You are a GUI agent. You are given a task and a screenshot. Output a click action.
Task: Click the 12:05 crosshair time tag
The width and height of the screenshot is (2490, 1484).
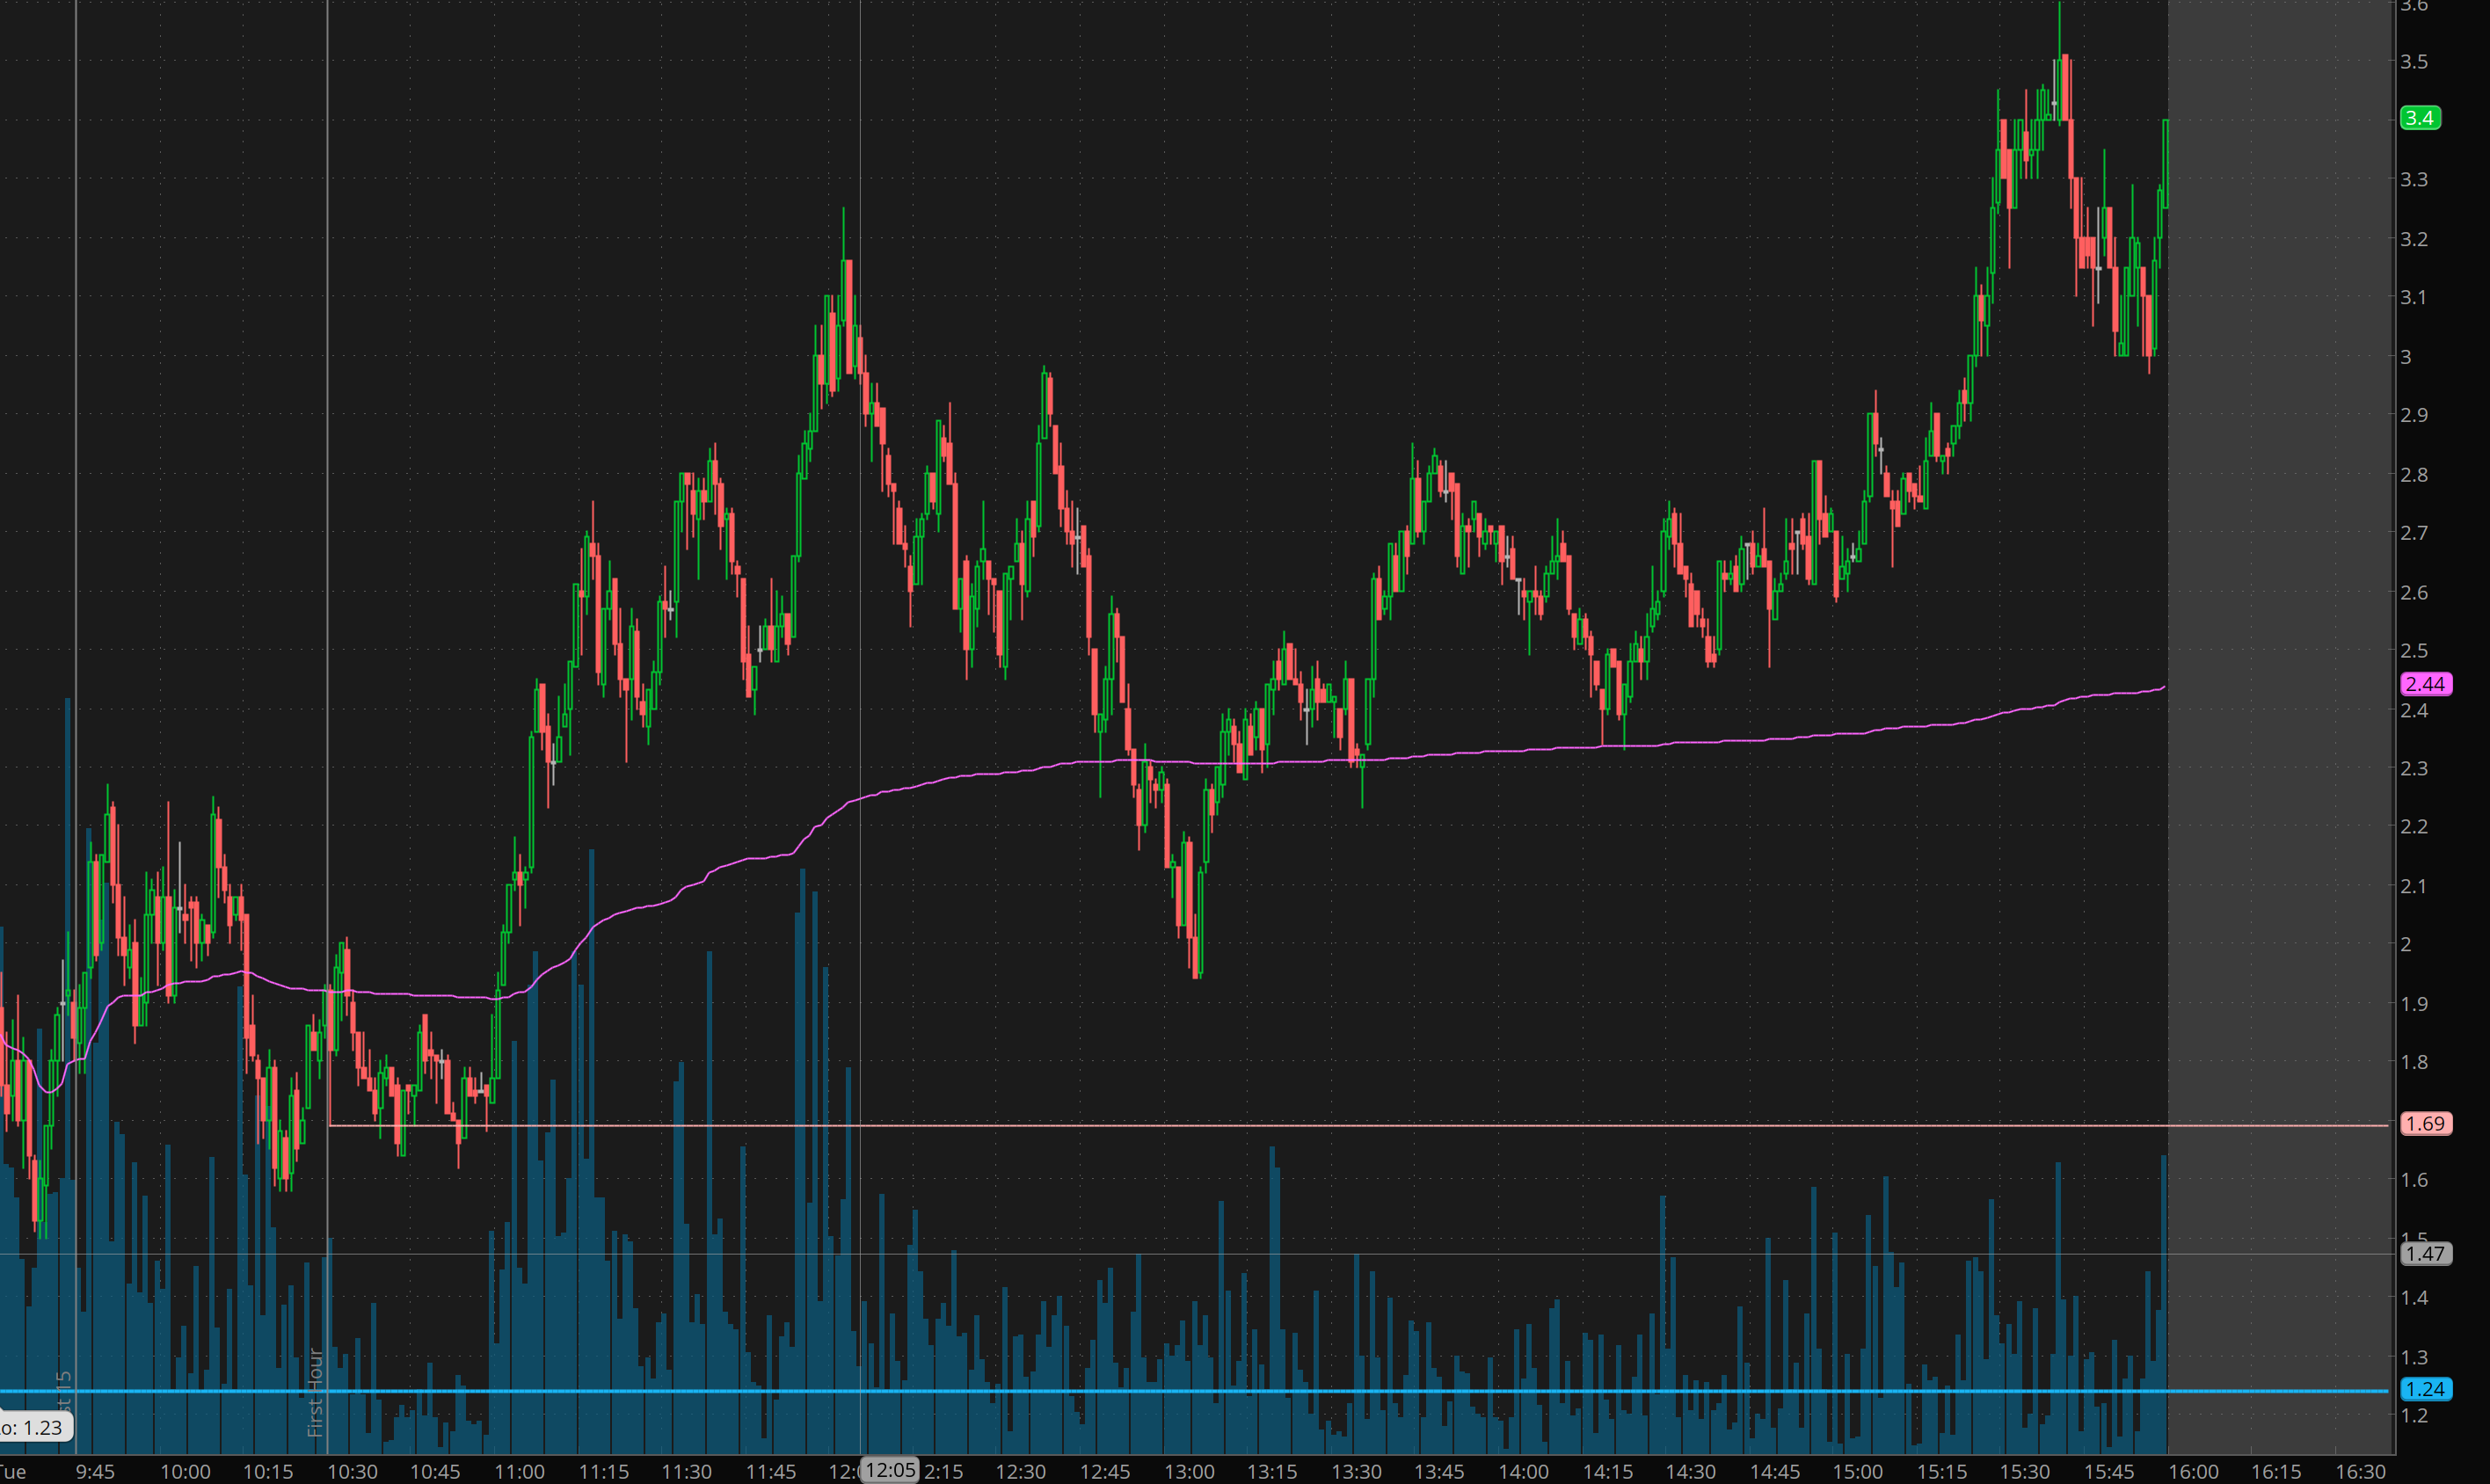(890, 1470)
